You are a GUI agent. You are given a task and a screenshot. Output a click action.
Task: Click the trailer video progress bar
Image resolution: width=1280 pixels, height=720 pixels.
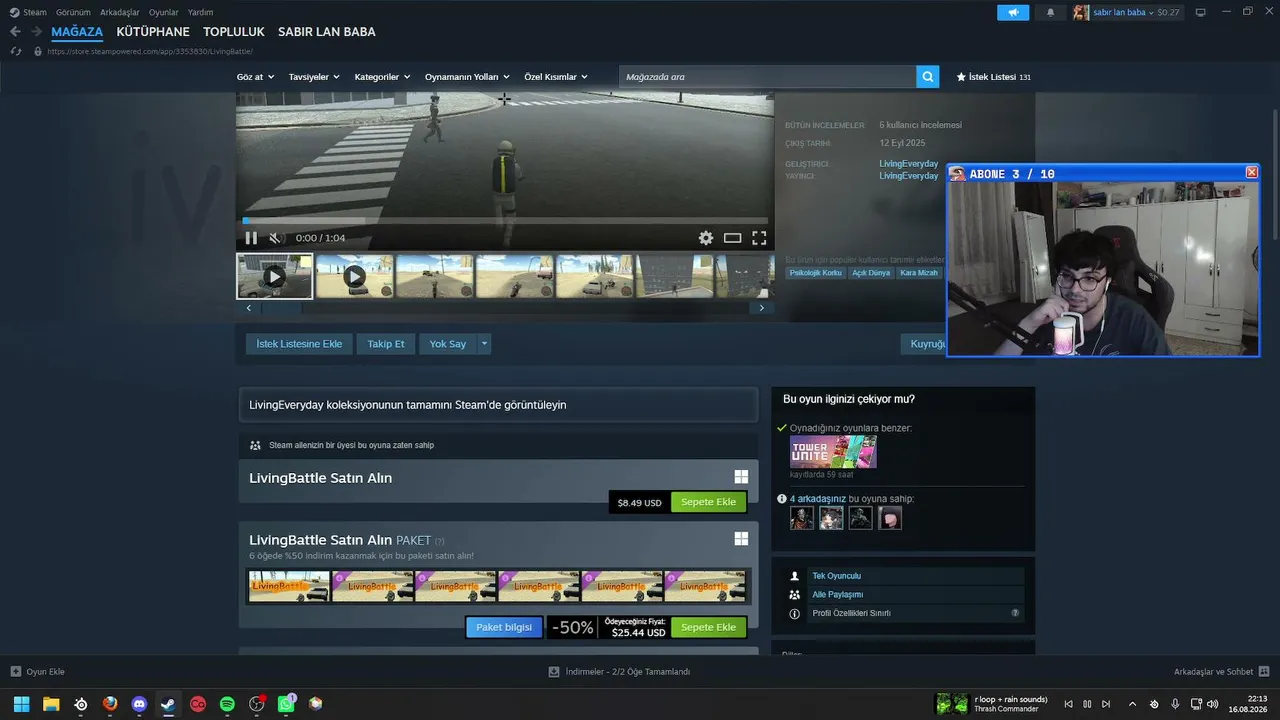[x=505, y=221]
